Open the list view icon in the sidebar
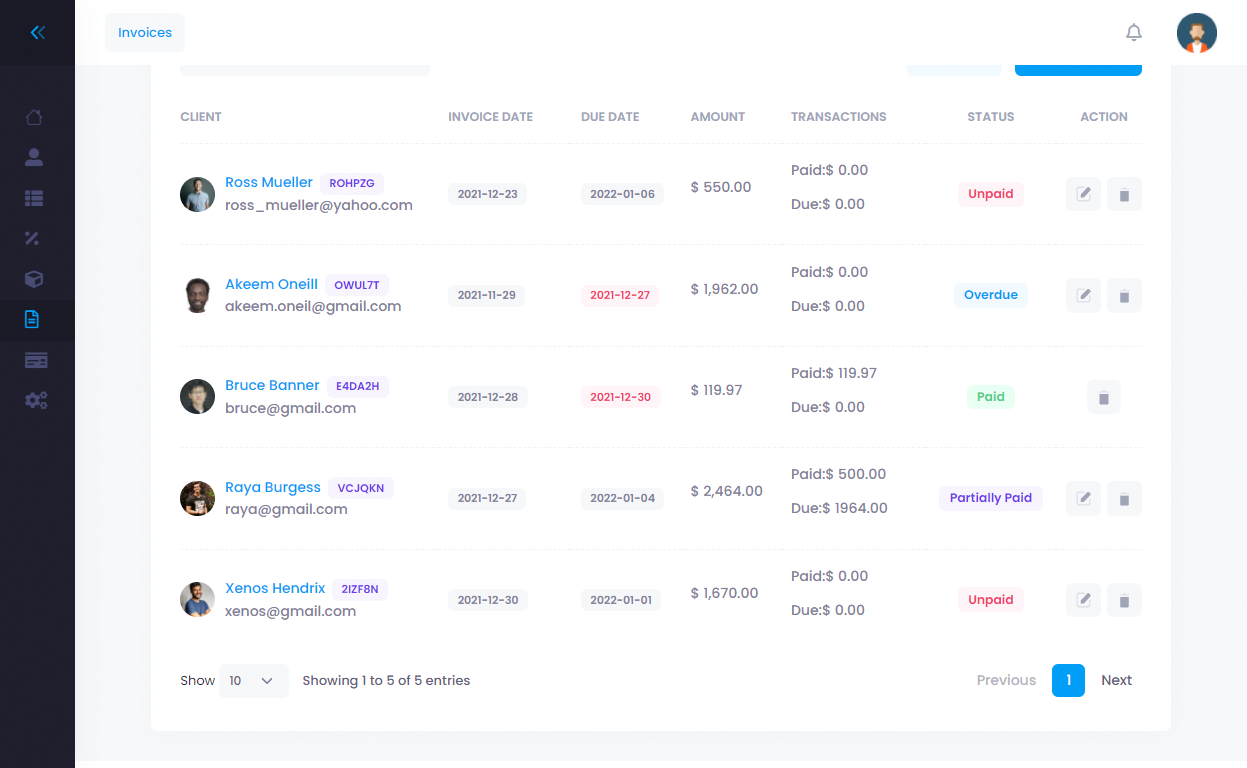1247x768 pixels. coord(34,198)
